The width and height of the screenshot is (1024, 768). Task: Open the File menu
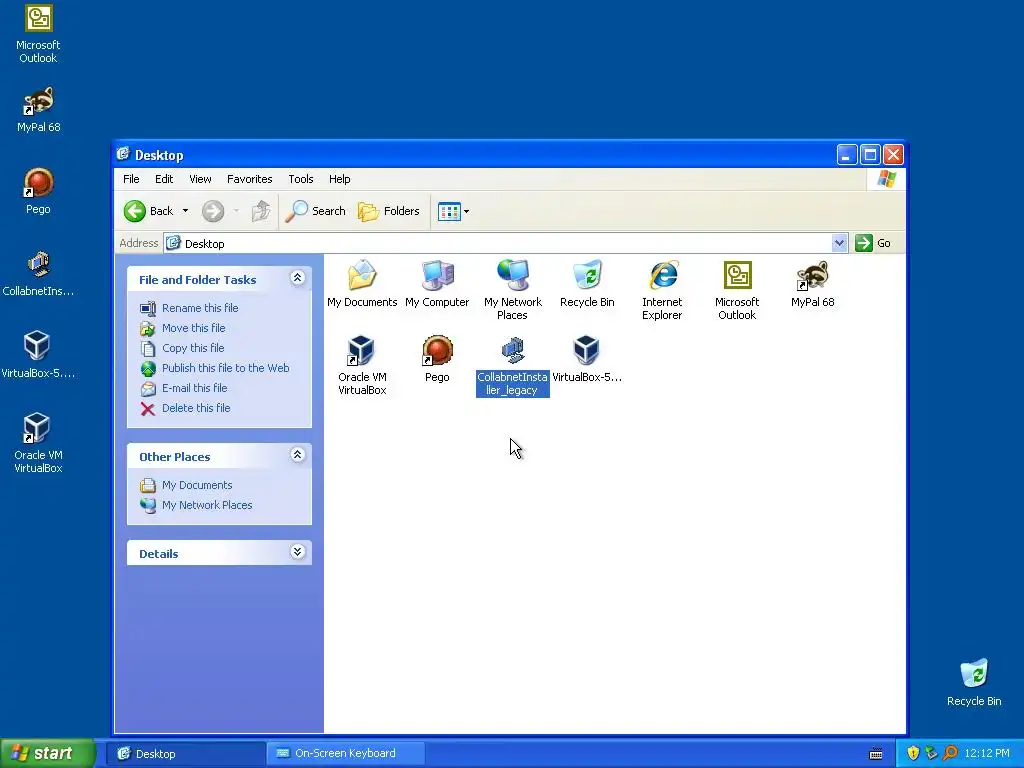click(131, 179)
